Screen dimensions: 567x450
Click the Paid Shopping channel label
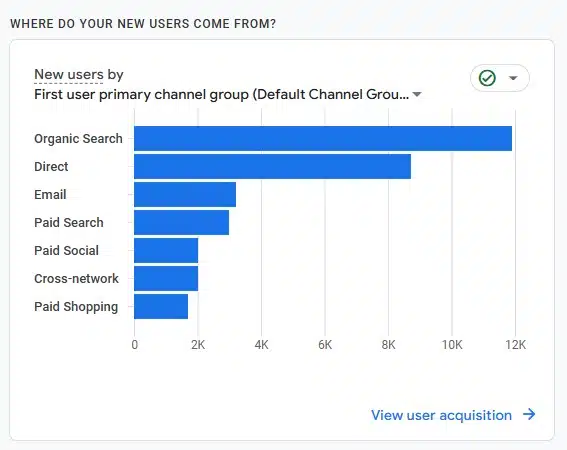coord(76,307)
